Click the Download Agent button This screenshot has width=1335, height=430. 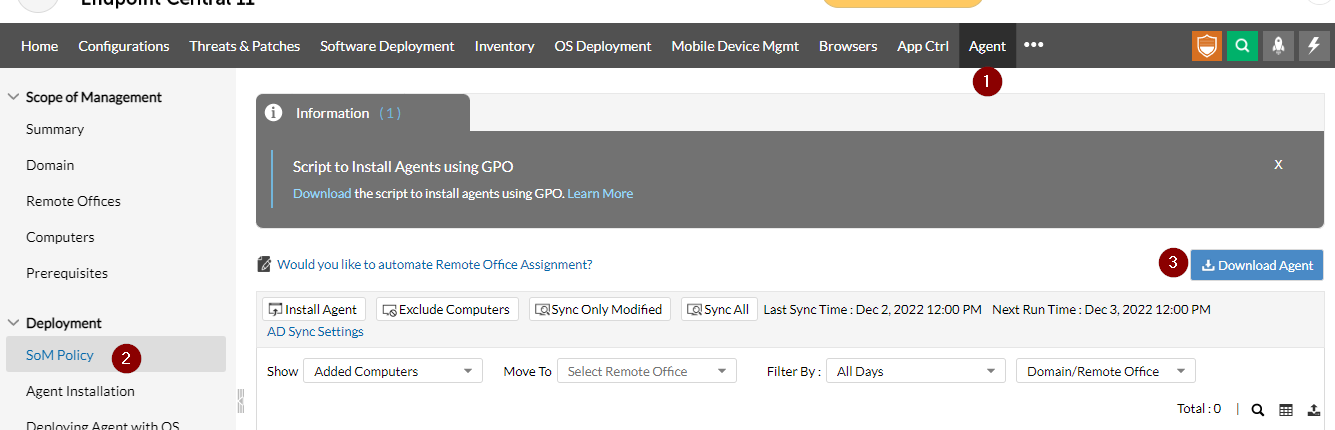pos(1257,265)
